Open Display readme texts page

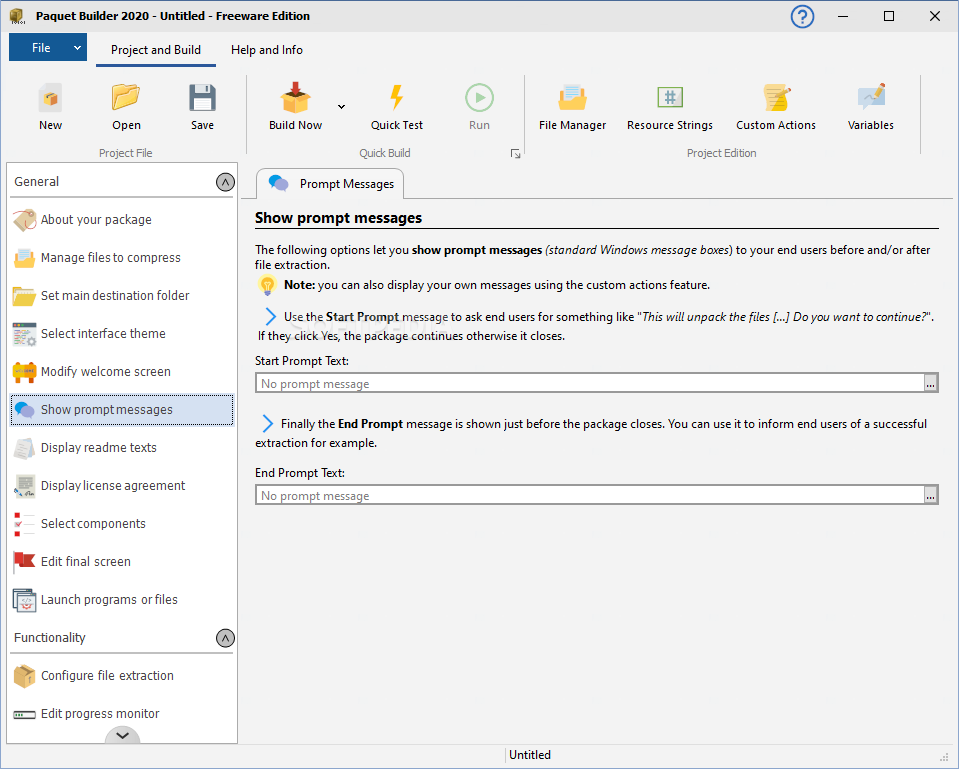tap(122, 447)
